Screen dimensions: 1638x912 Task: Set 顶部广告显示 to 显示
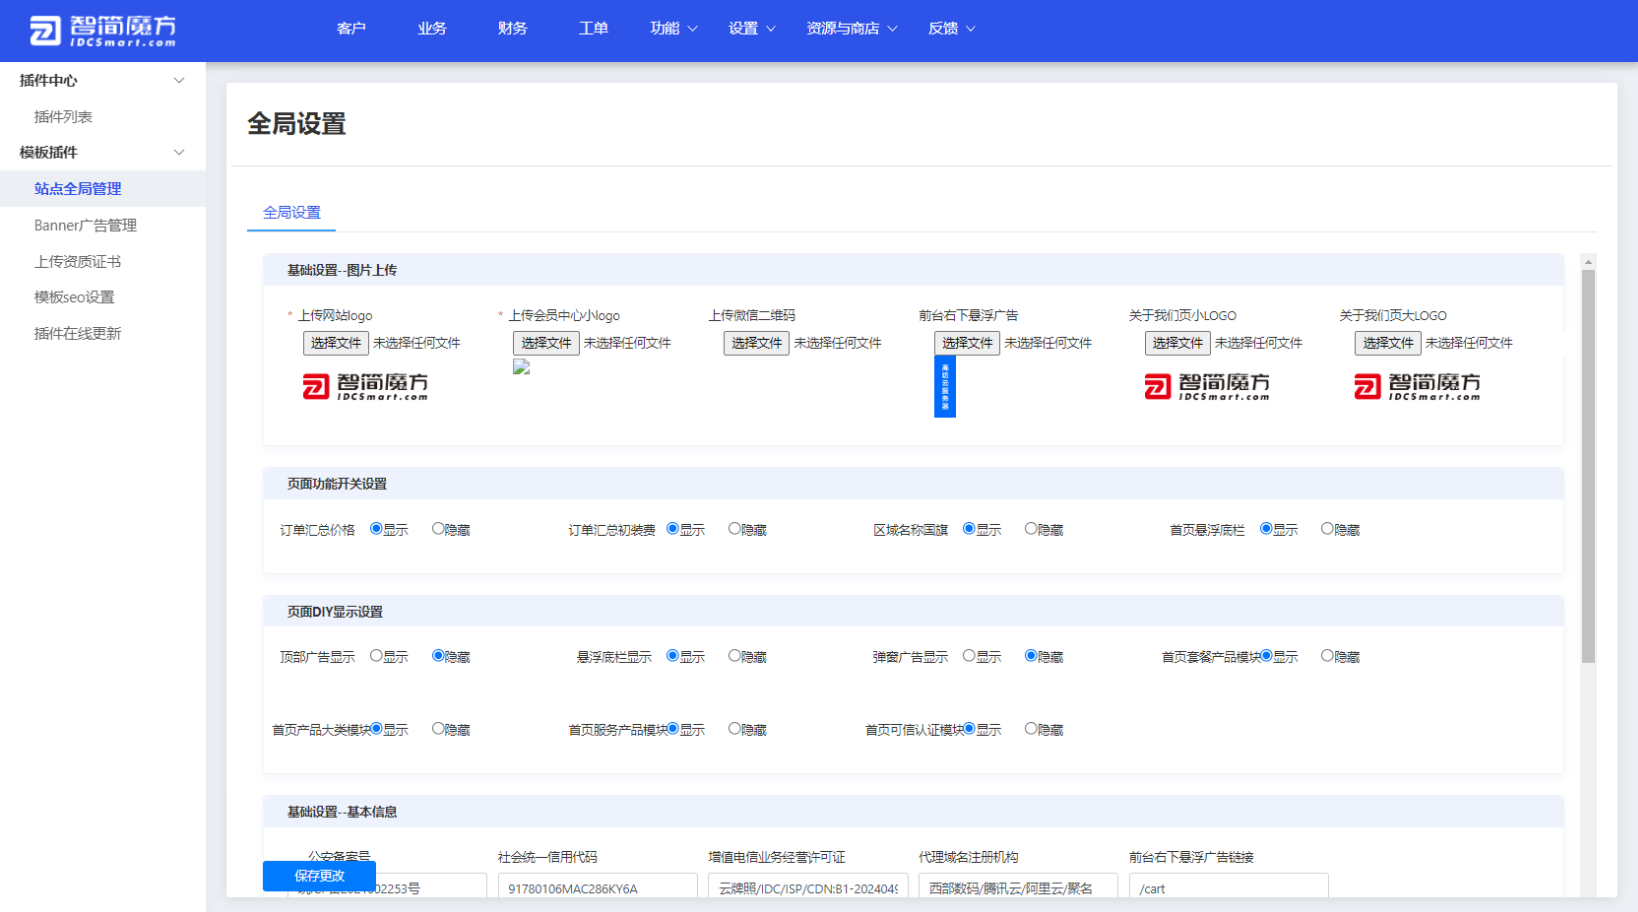pyautogui.click(x=376, y=656)
